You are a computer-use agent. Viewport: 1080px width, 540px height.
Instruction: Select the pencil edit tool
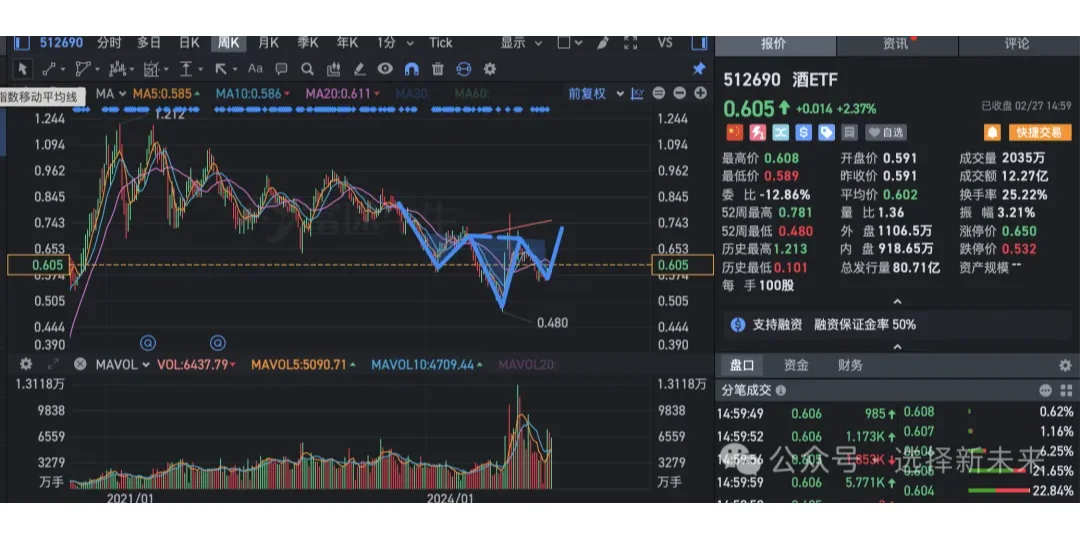(x=360, y=69)
